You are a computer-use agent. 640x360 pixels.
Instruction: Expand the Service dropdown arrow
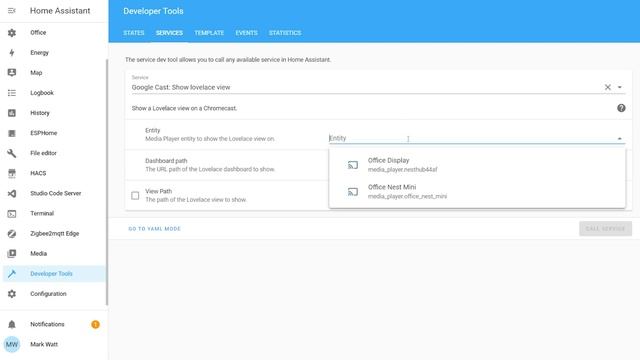[620, 87]
